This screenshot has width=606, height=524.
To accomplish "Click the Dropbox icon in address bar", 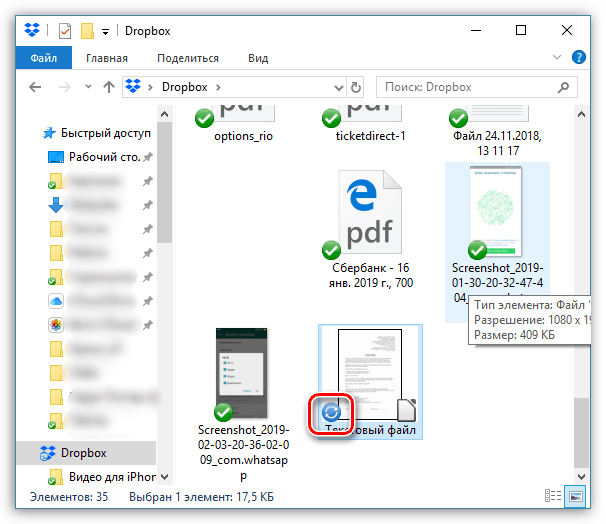I will click(133, 86).
